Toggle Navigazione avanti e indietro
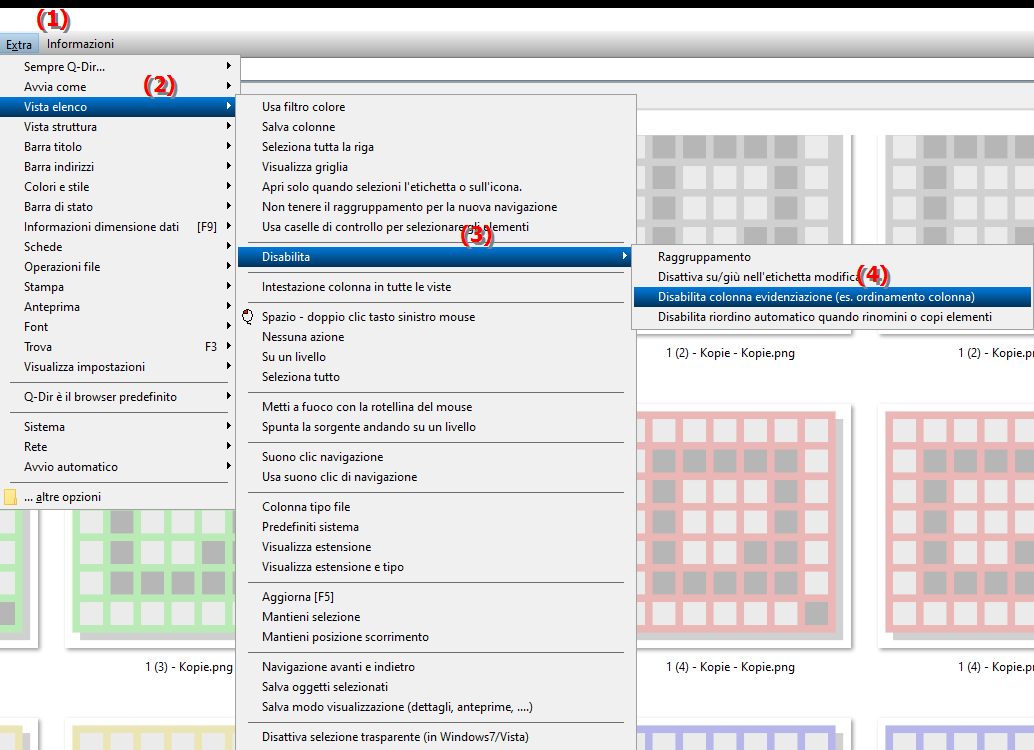This screenshot has height=750, width=1034. pos(435,667)
